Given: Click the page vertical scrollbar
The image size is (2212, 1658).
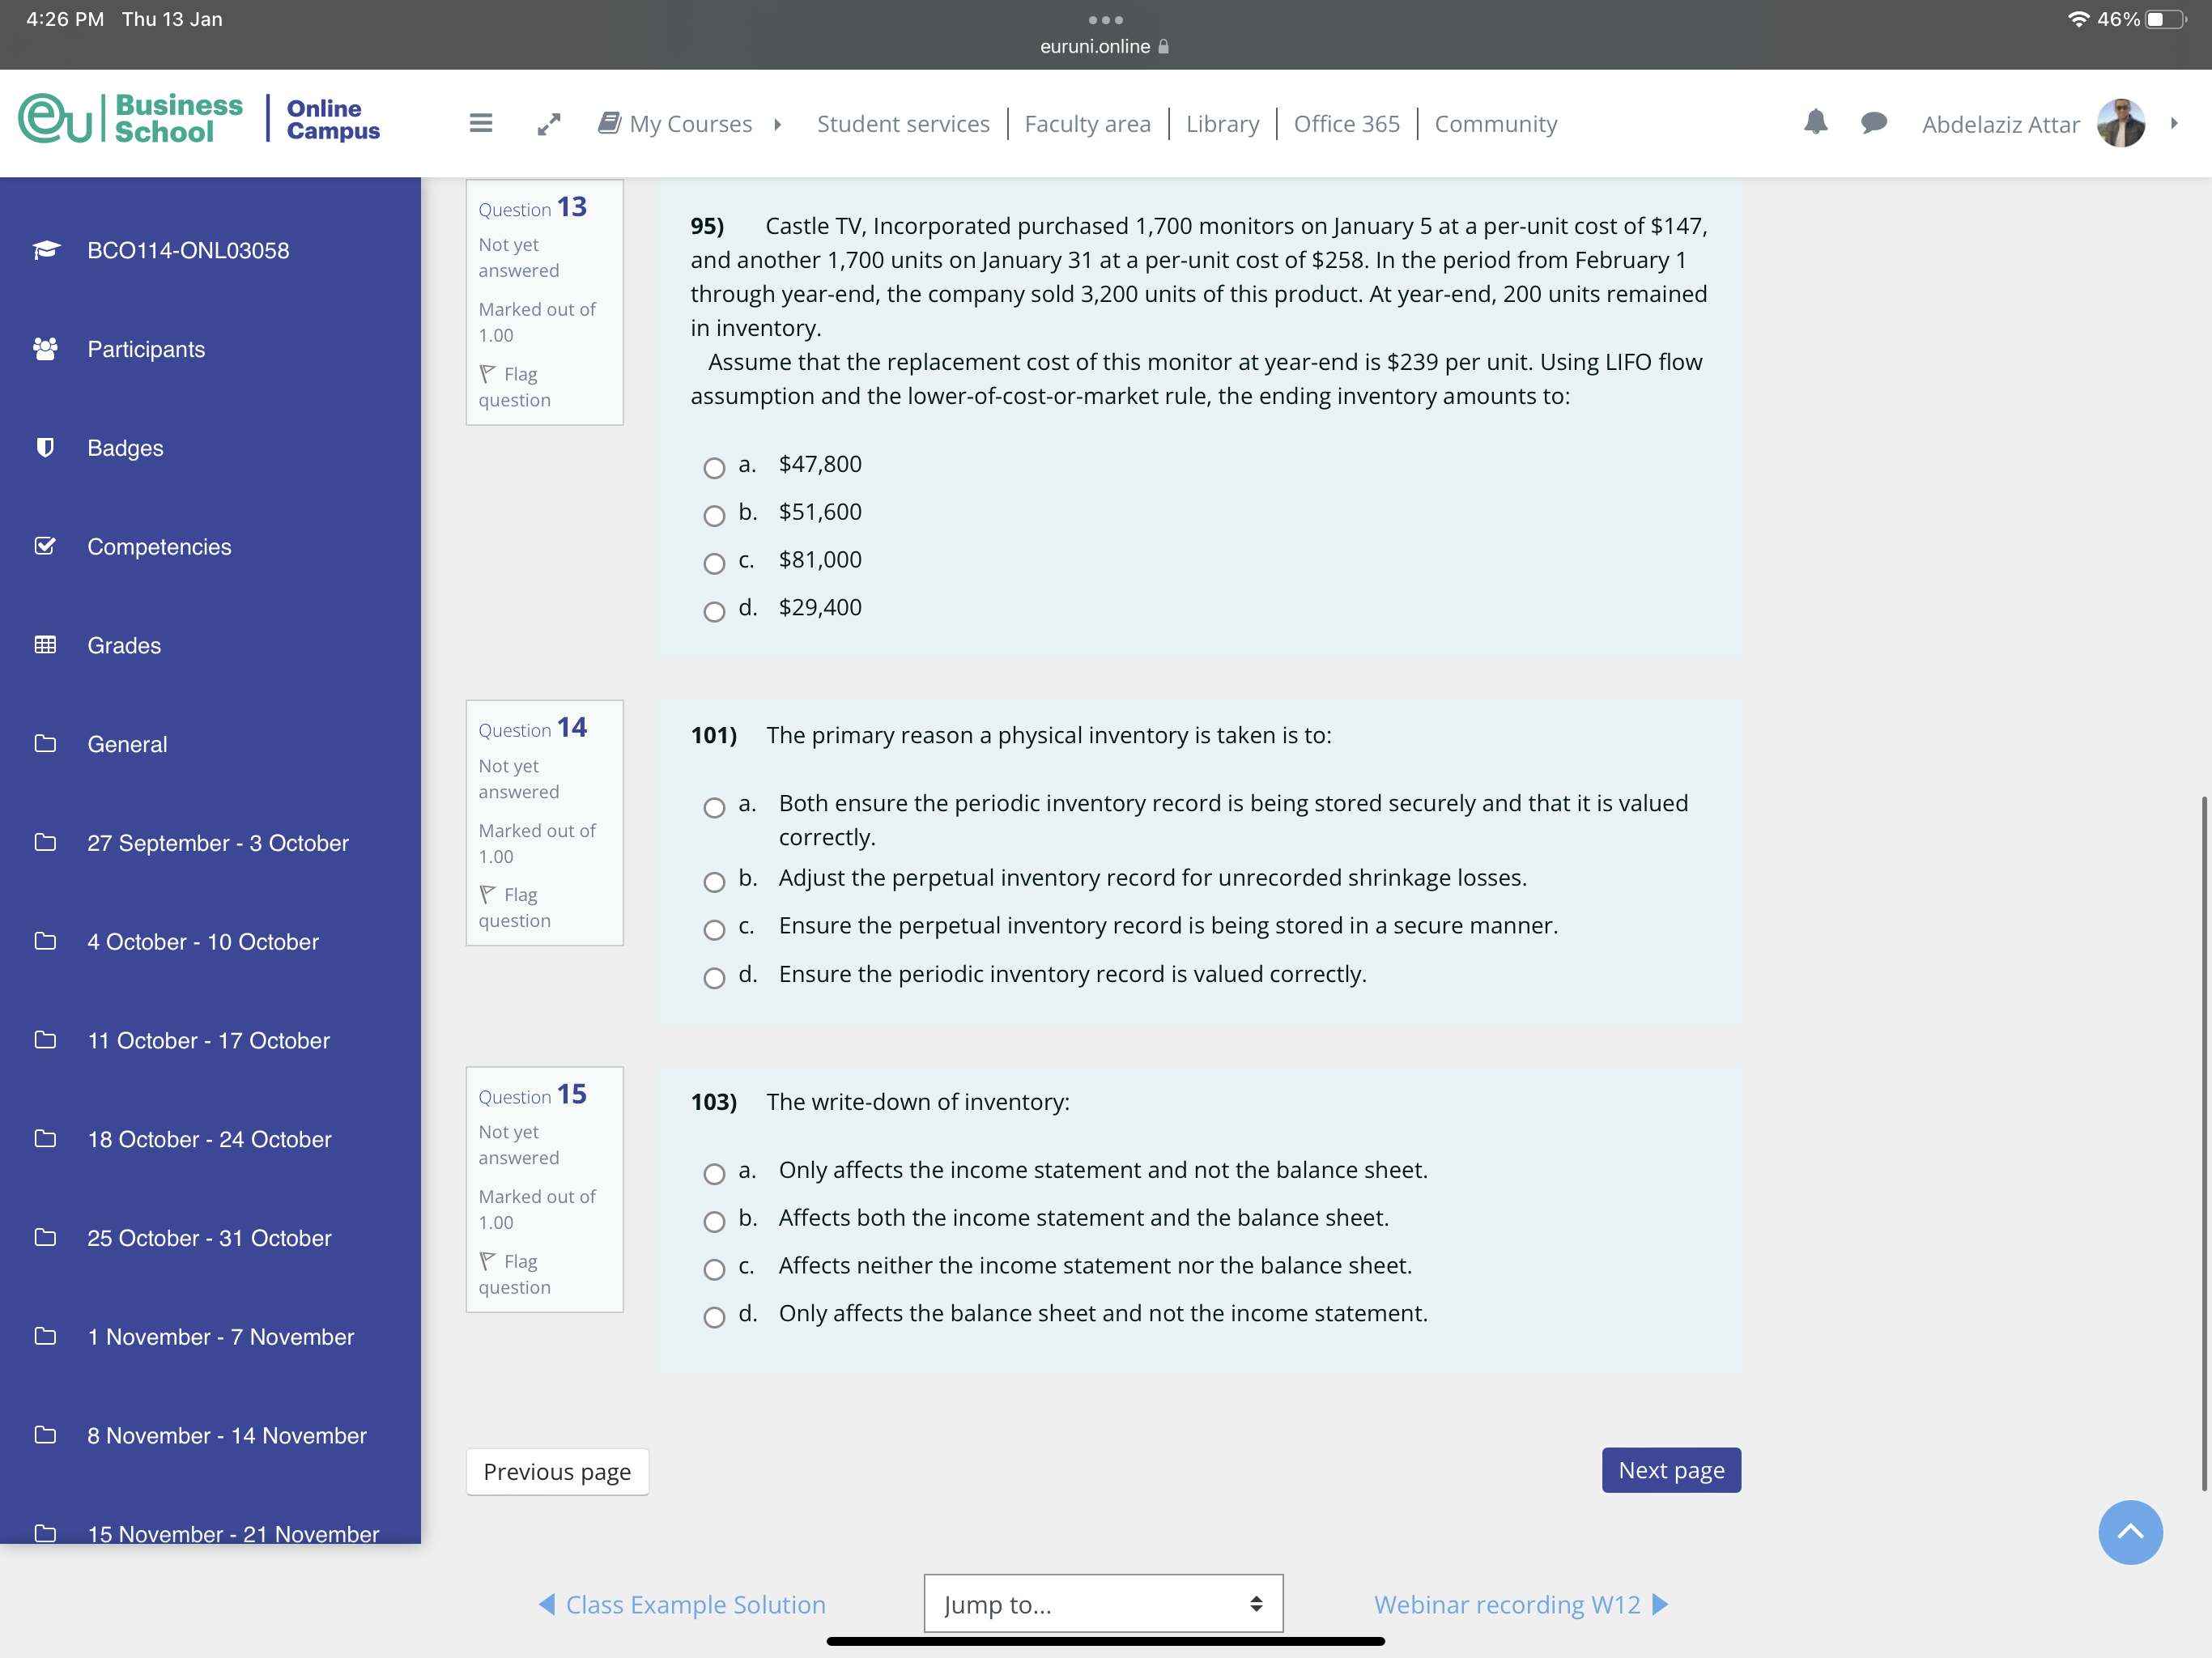Looking at the screenshot, I should pos(2203,1143).
